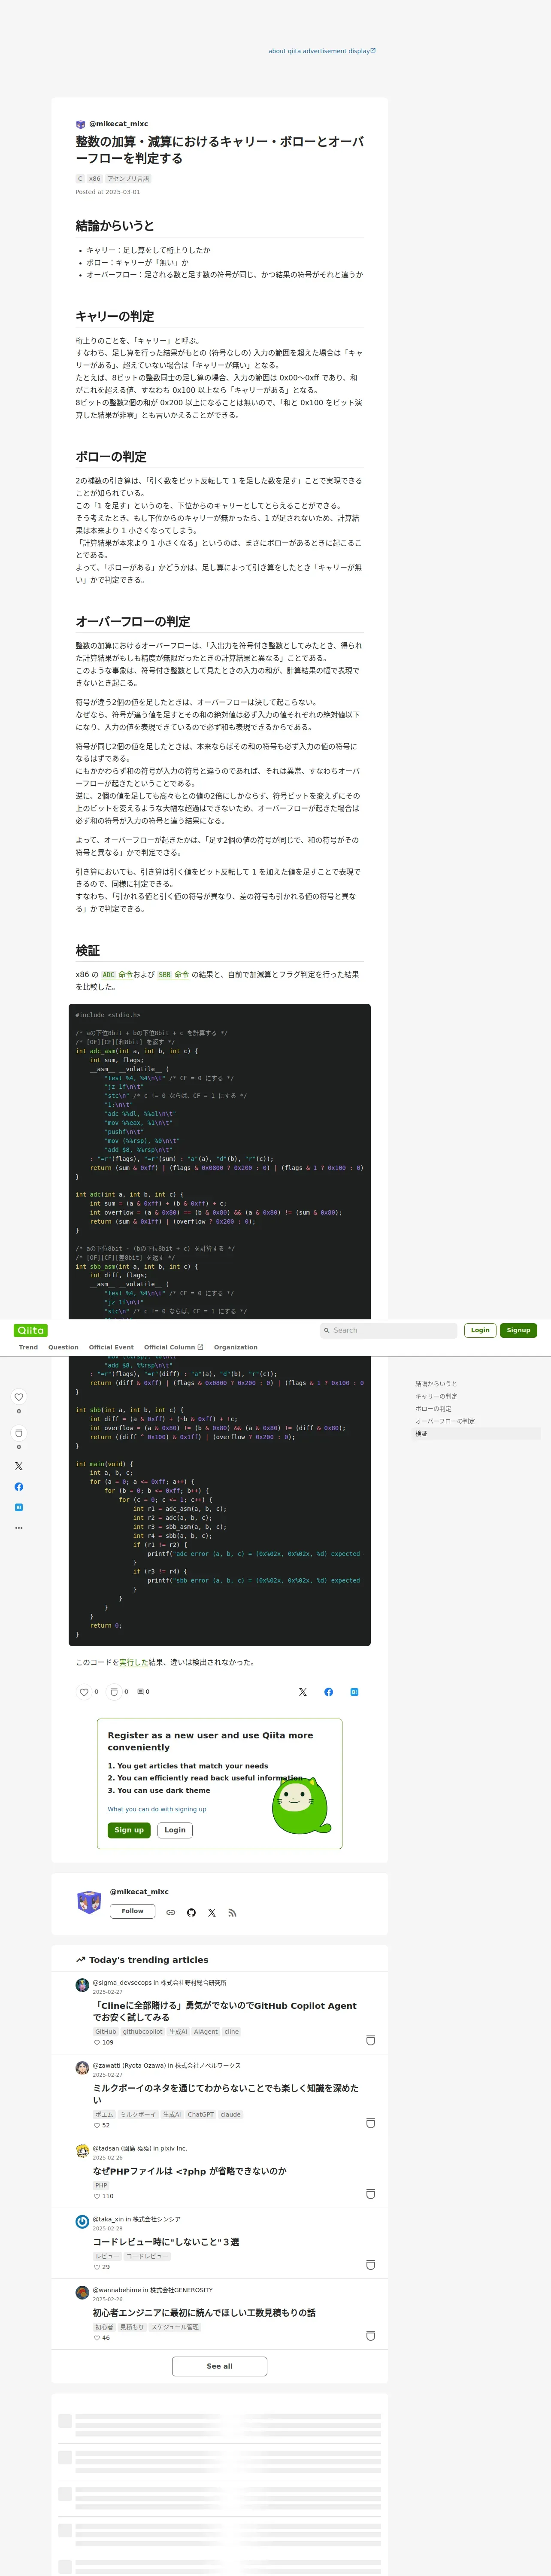Open the Question tab

pyautogui.click(x=63, y=1347)
